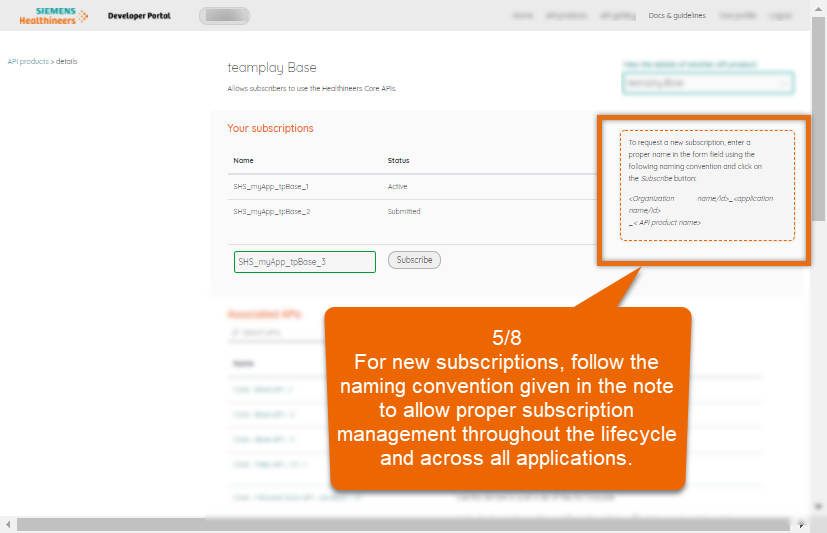Screen dimensions: 827x533
Task: Click the Active status of first subscription
Action: pos(397,186)
